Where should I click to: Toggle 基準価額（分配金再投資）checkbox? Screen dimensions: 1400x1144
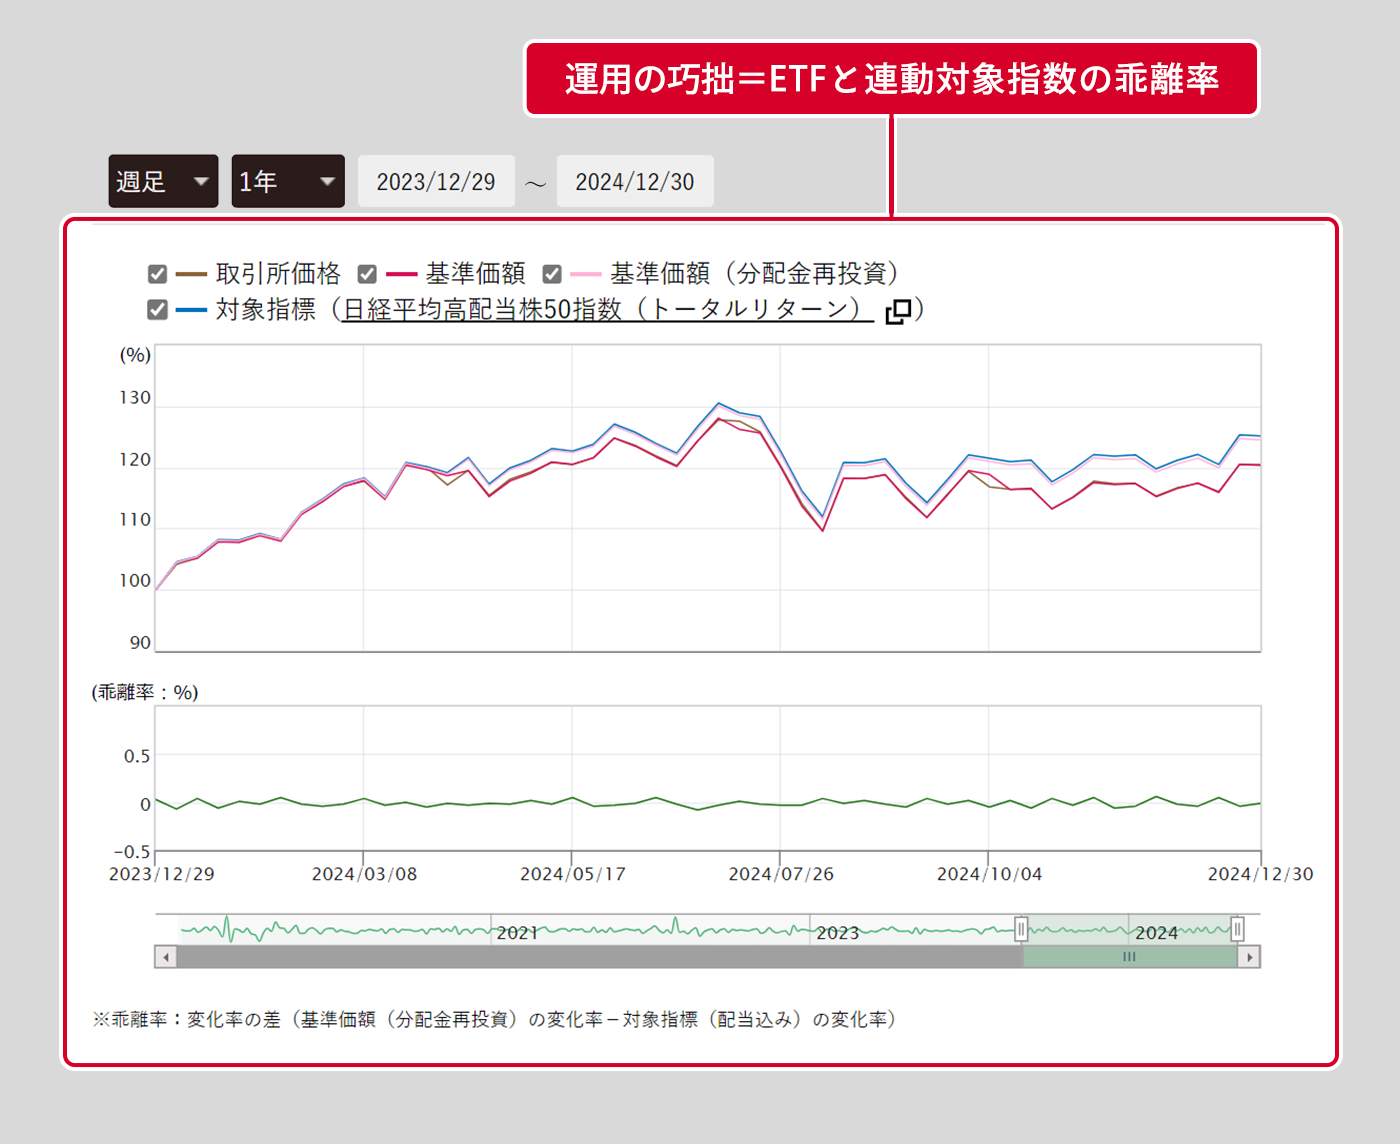pyautogui.click(x=552, y=274)
